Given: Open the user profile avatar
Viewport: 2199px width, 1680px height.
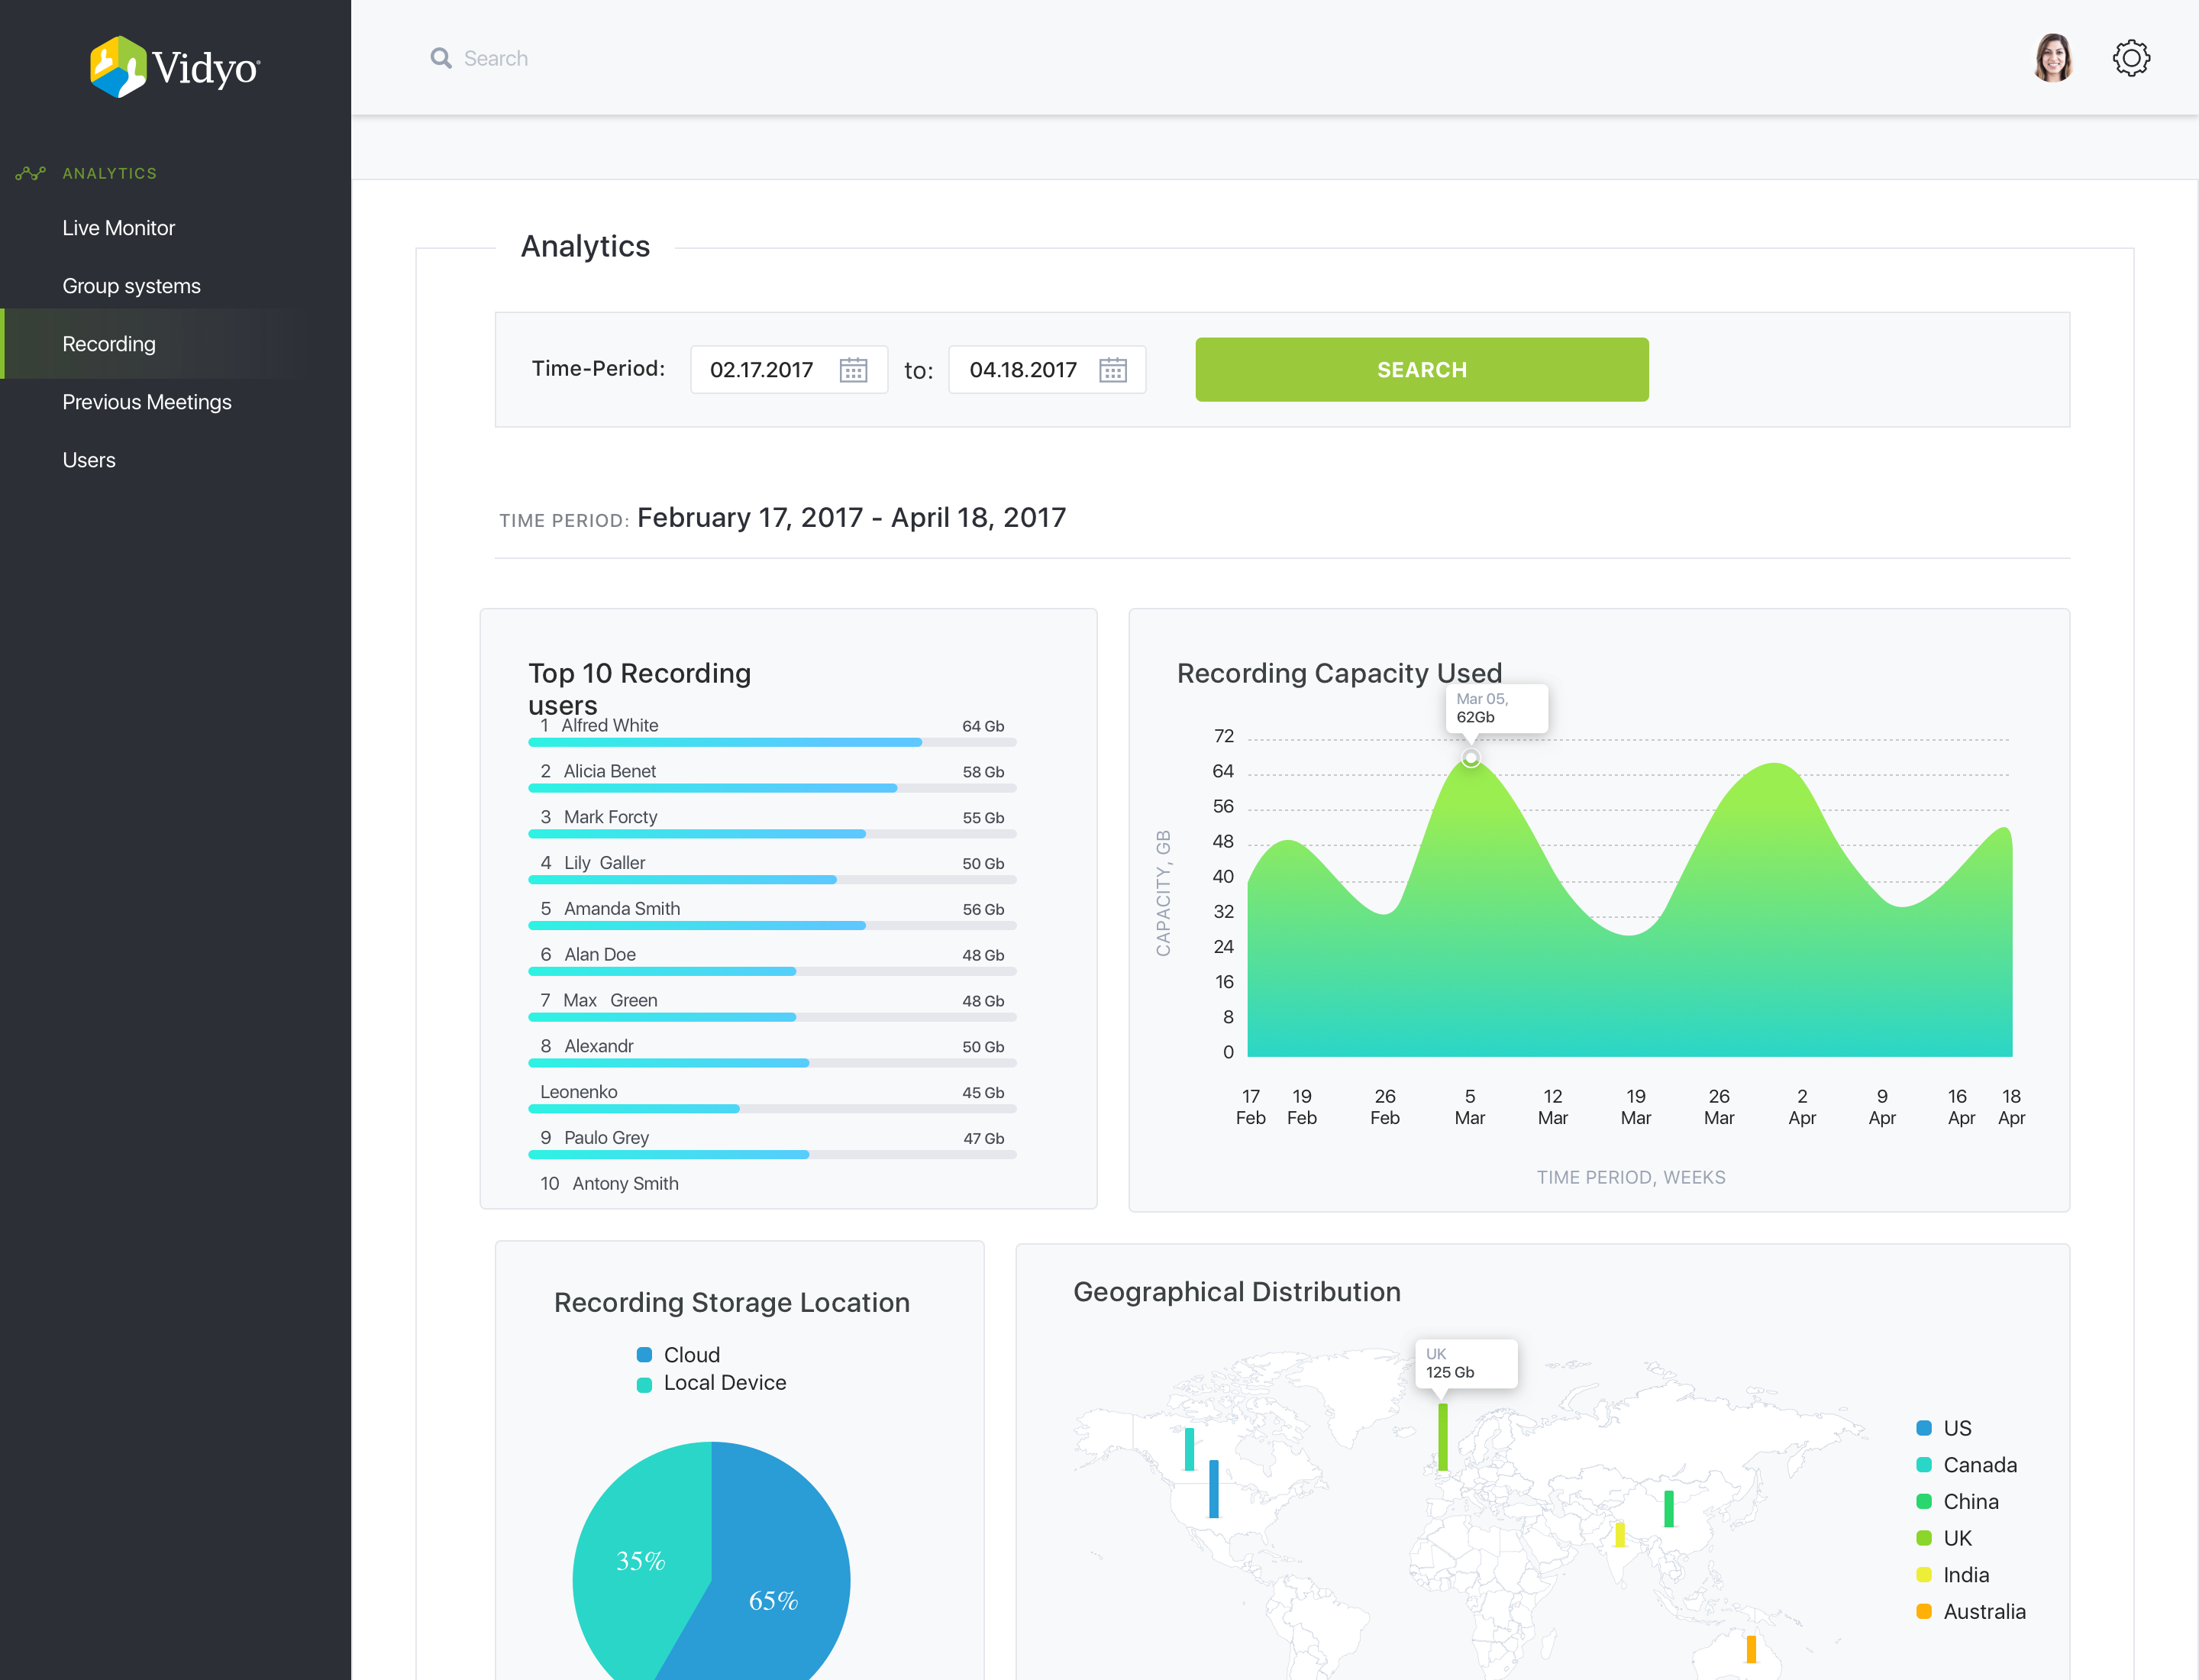Looking at the screenshot, I should pyautogui.click(x=2053, y=58).
